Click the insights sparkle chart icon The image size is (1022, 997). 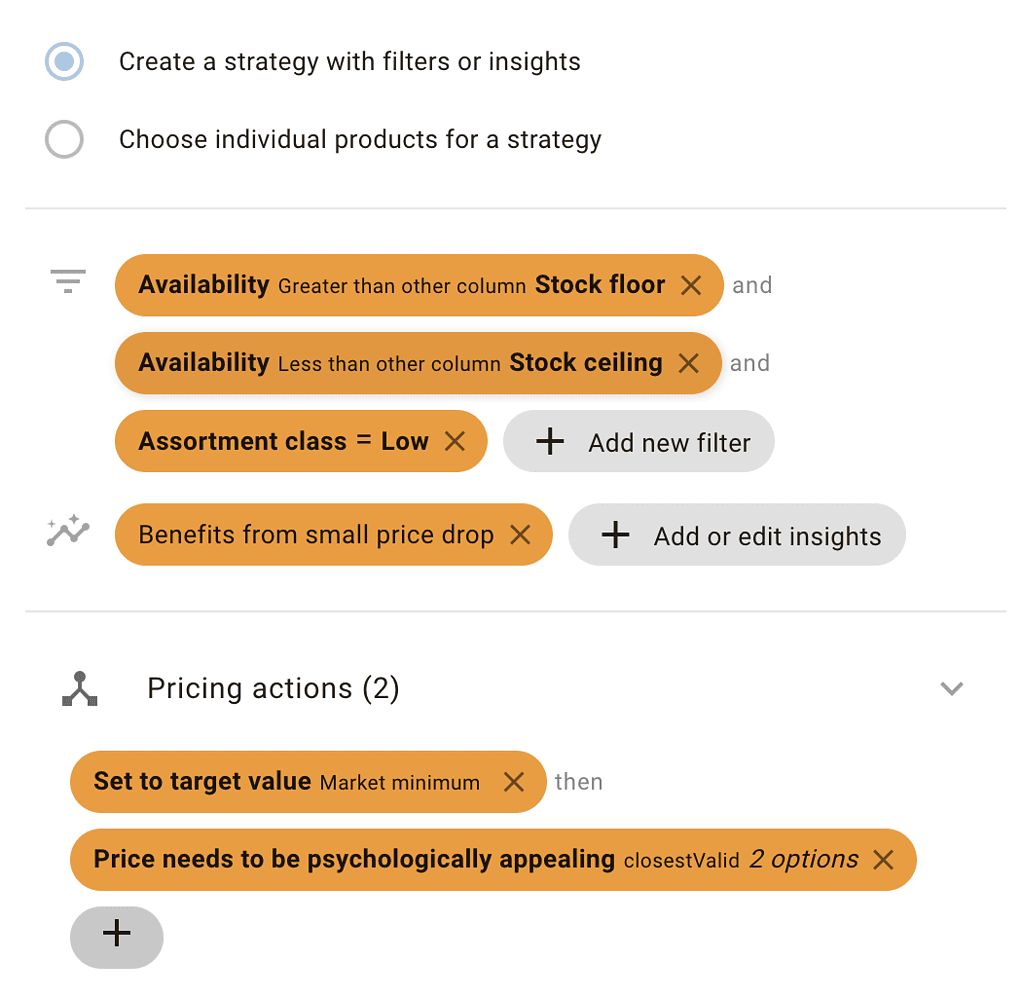68,532
